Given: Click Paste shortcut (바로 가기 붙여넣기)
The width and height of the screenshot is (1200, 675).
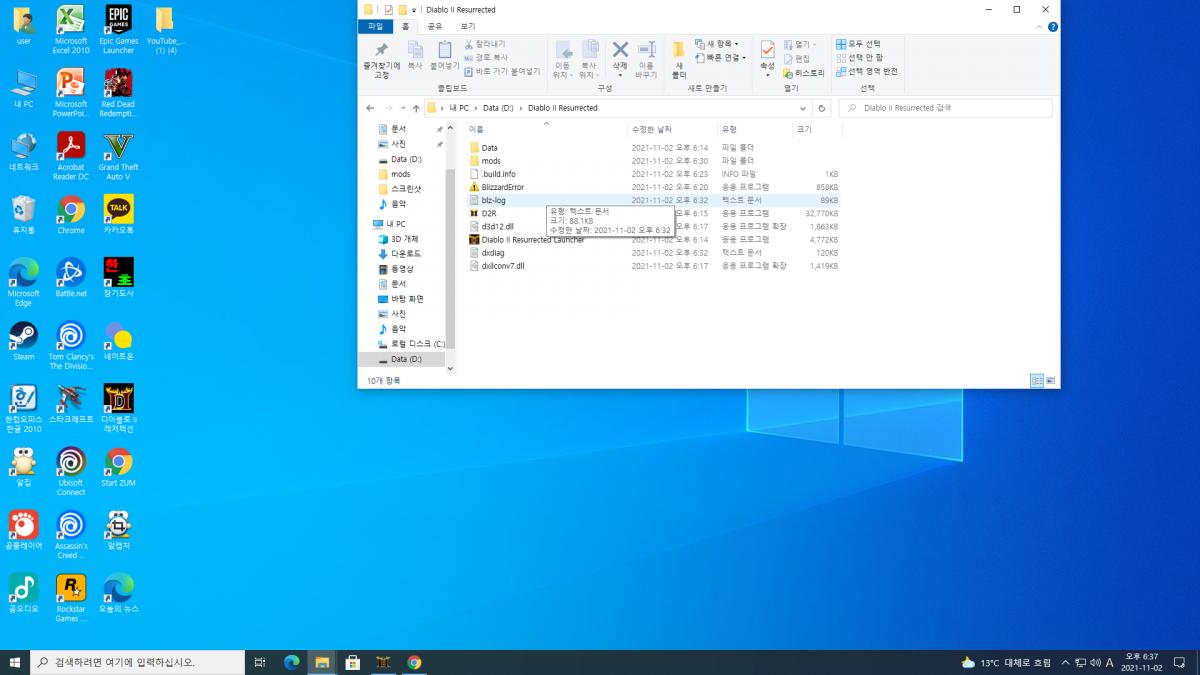Looking at the screenshot, I should click(502, 71).
